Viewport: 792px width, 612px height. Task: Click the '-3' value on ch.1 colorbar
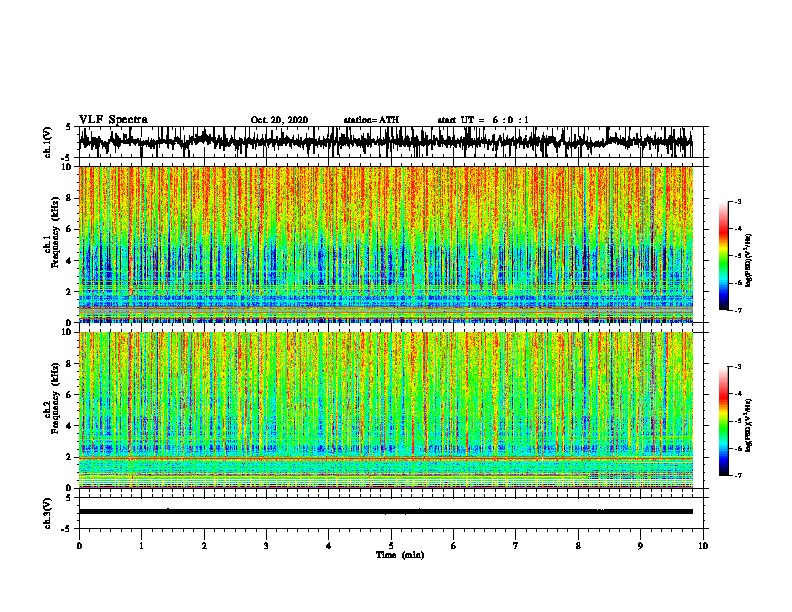(737, 202)
